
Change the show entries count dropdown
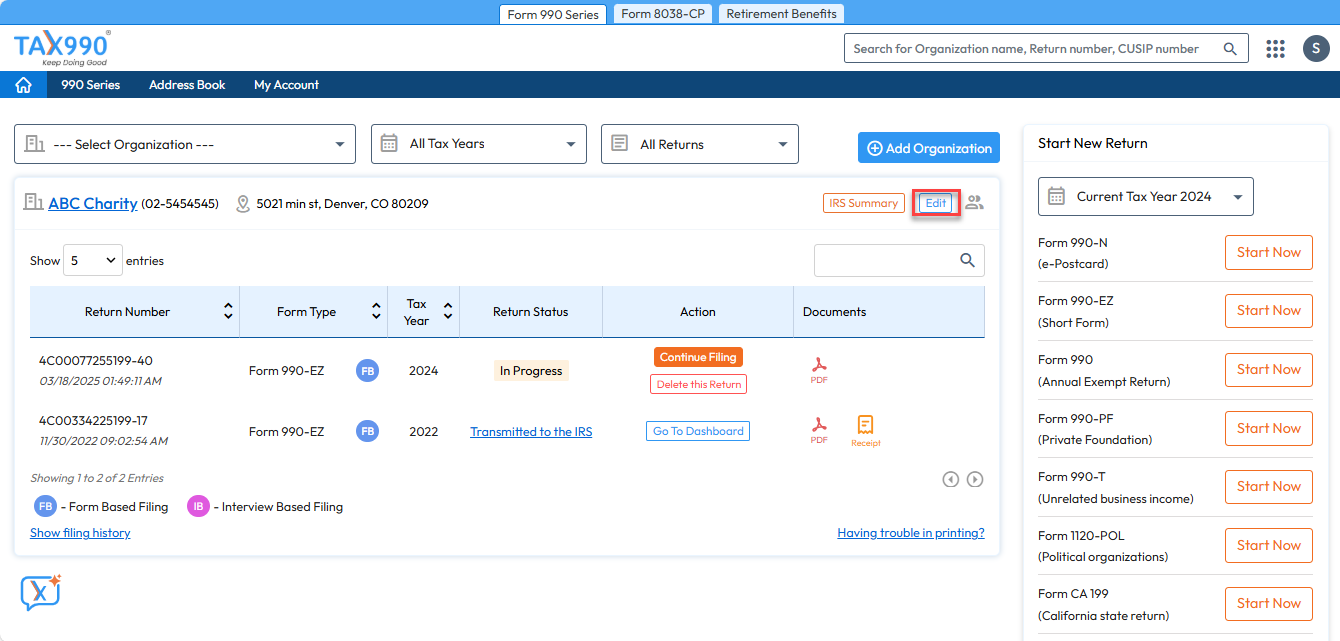point(93,260)
